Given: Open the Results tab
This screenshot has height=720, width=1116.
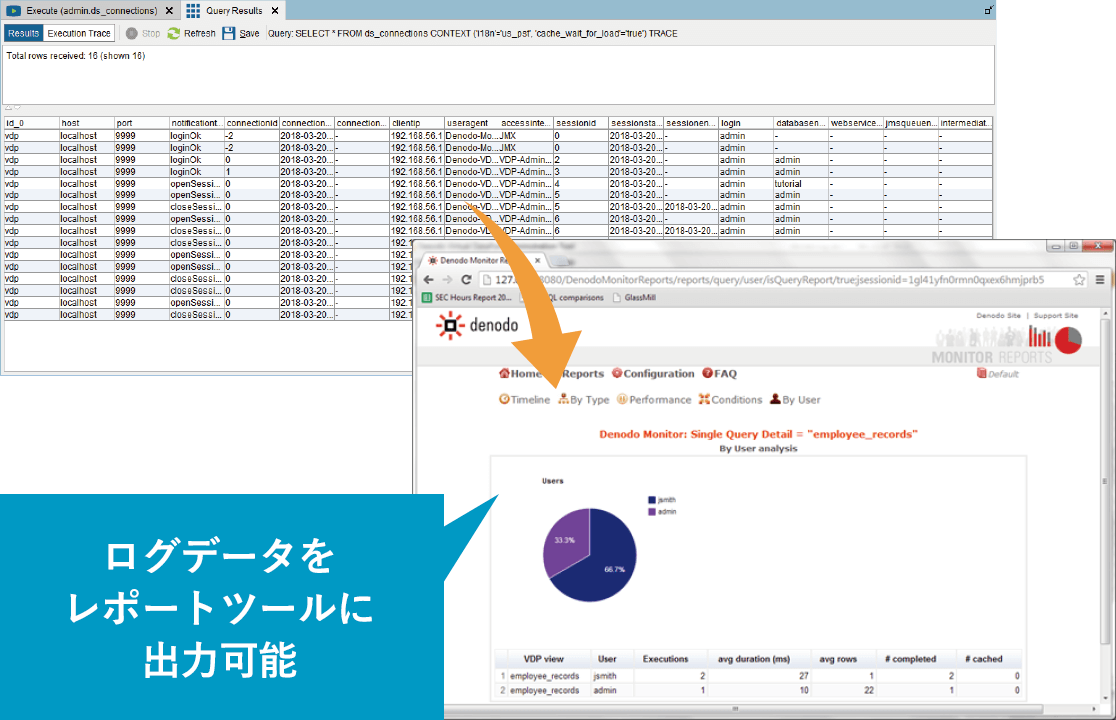Looking at the screenshot, I should [x=23, y=33].
